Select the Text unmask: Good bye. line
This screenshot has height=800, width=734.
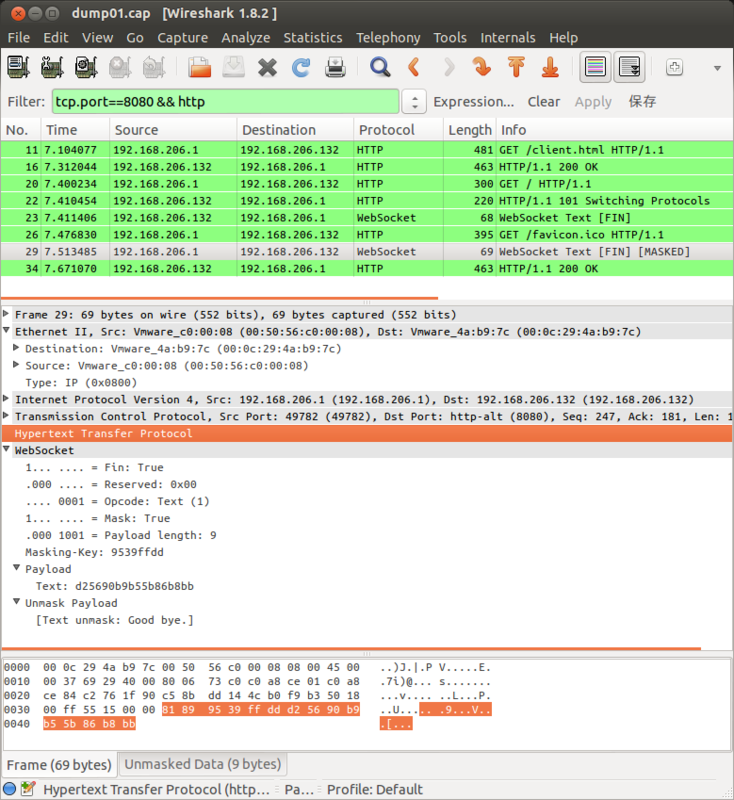(114, 620)
